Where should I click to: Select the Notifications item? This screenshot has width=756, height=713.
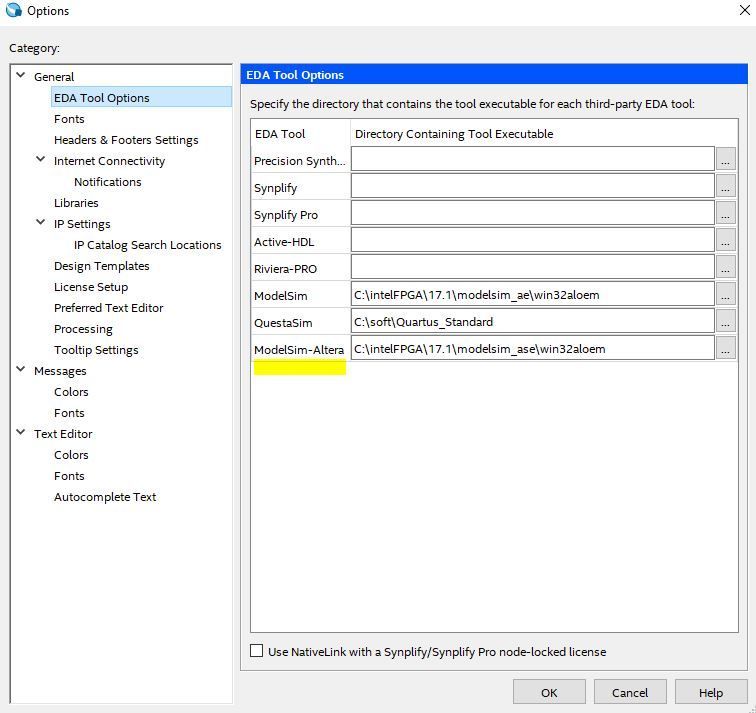[108, 182]
